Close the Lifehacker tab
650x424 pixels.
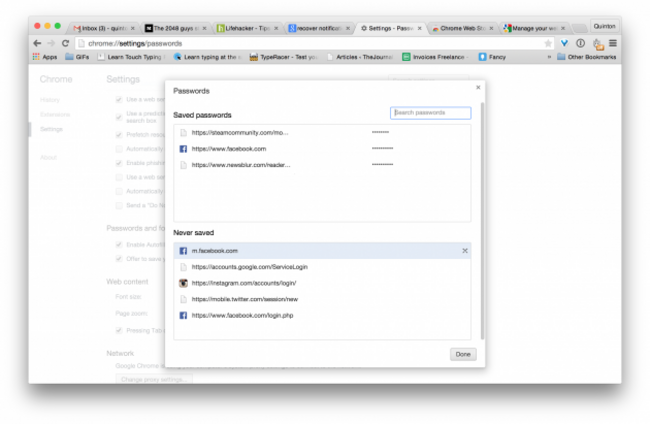click(276, 28)
